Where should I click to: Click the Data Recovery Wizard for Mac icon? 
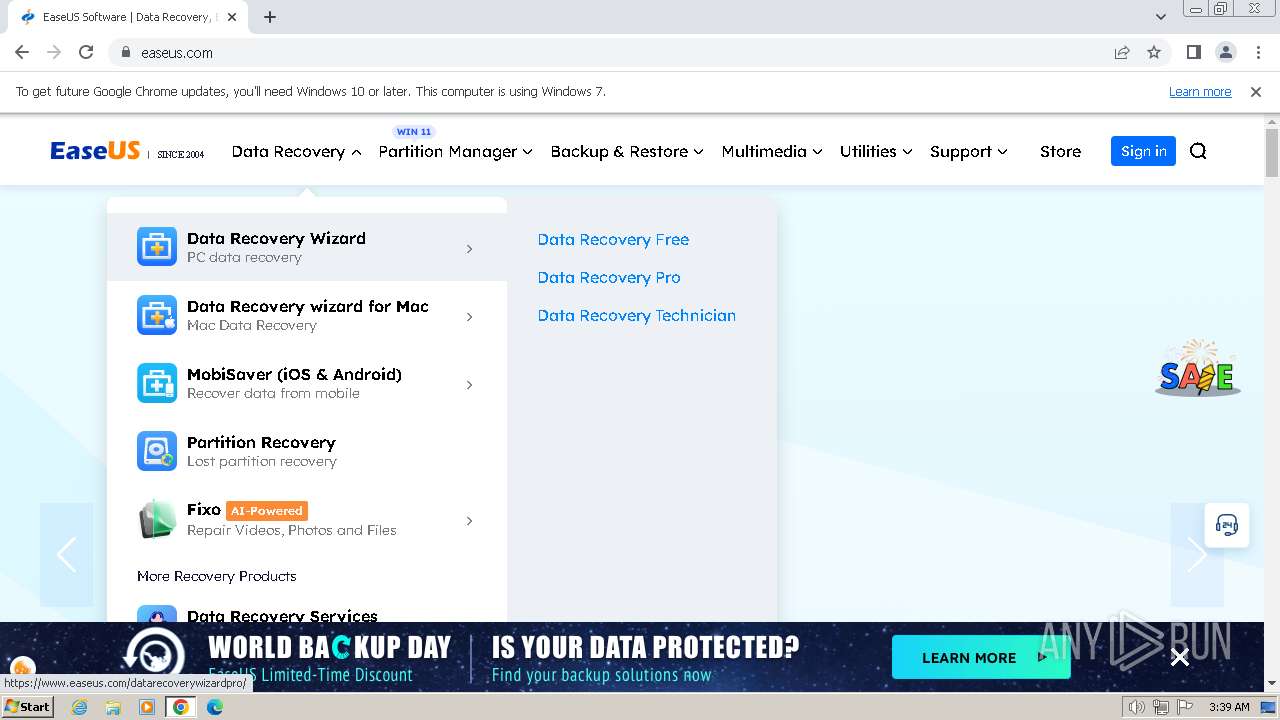tap(157, 315)
